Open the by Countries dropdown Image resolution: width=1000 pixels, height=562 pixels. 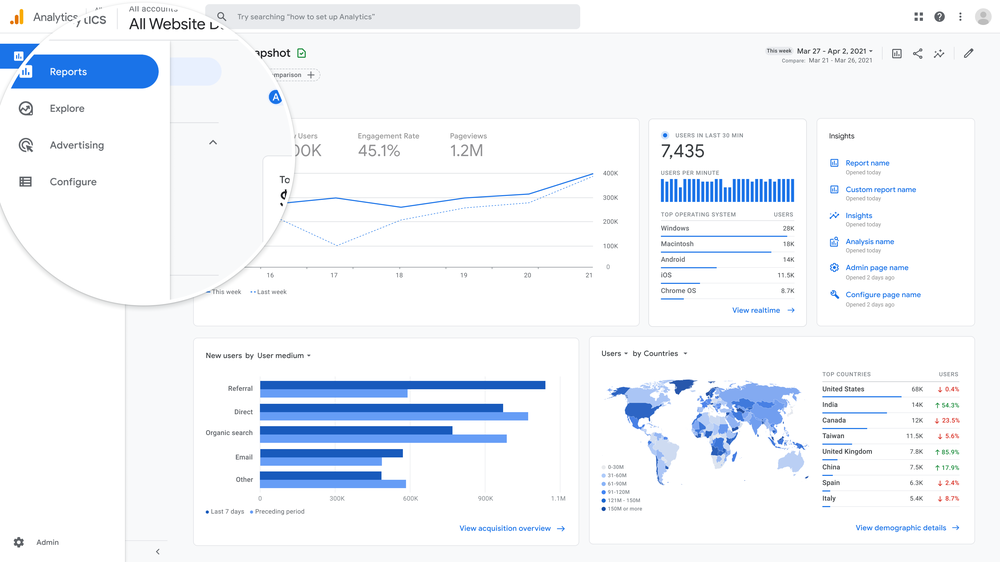coord(660,354)
